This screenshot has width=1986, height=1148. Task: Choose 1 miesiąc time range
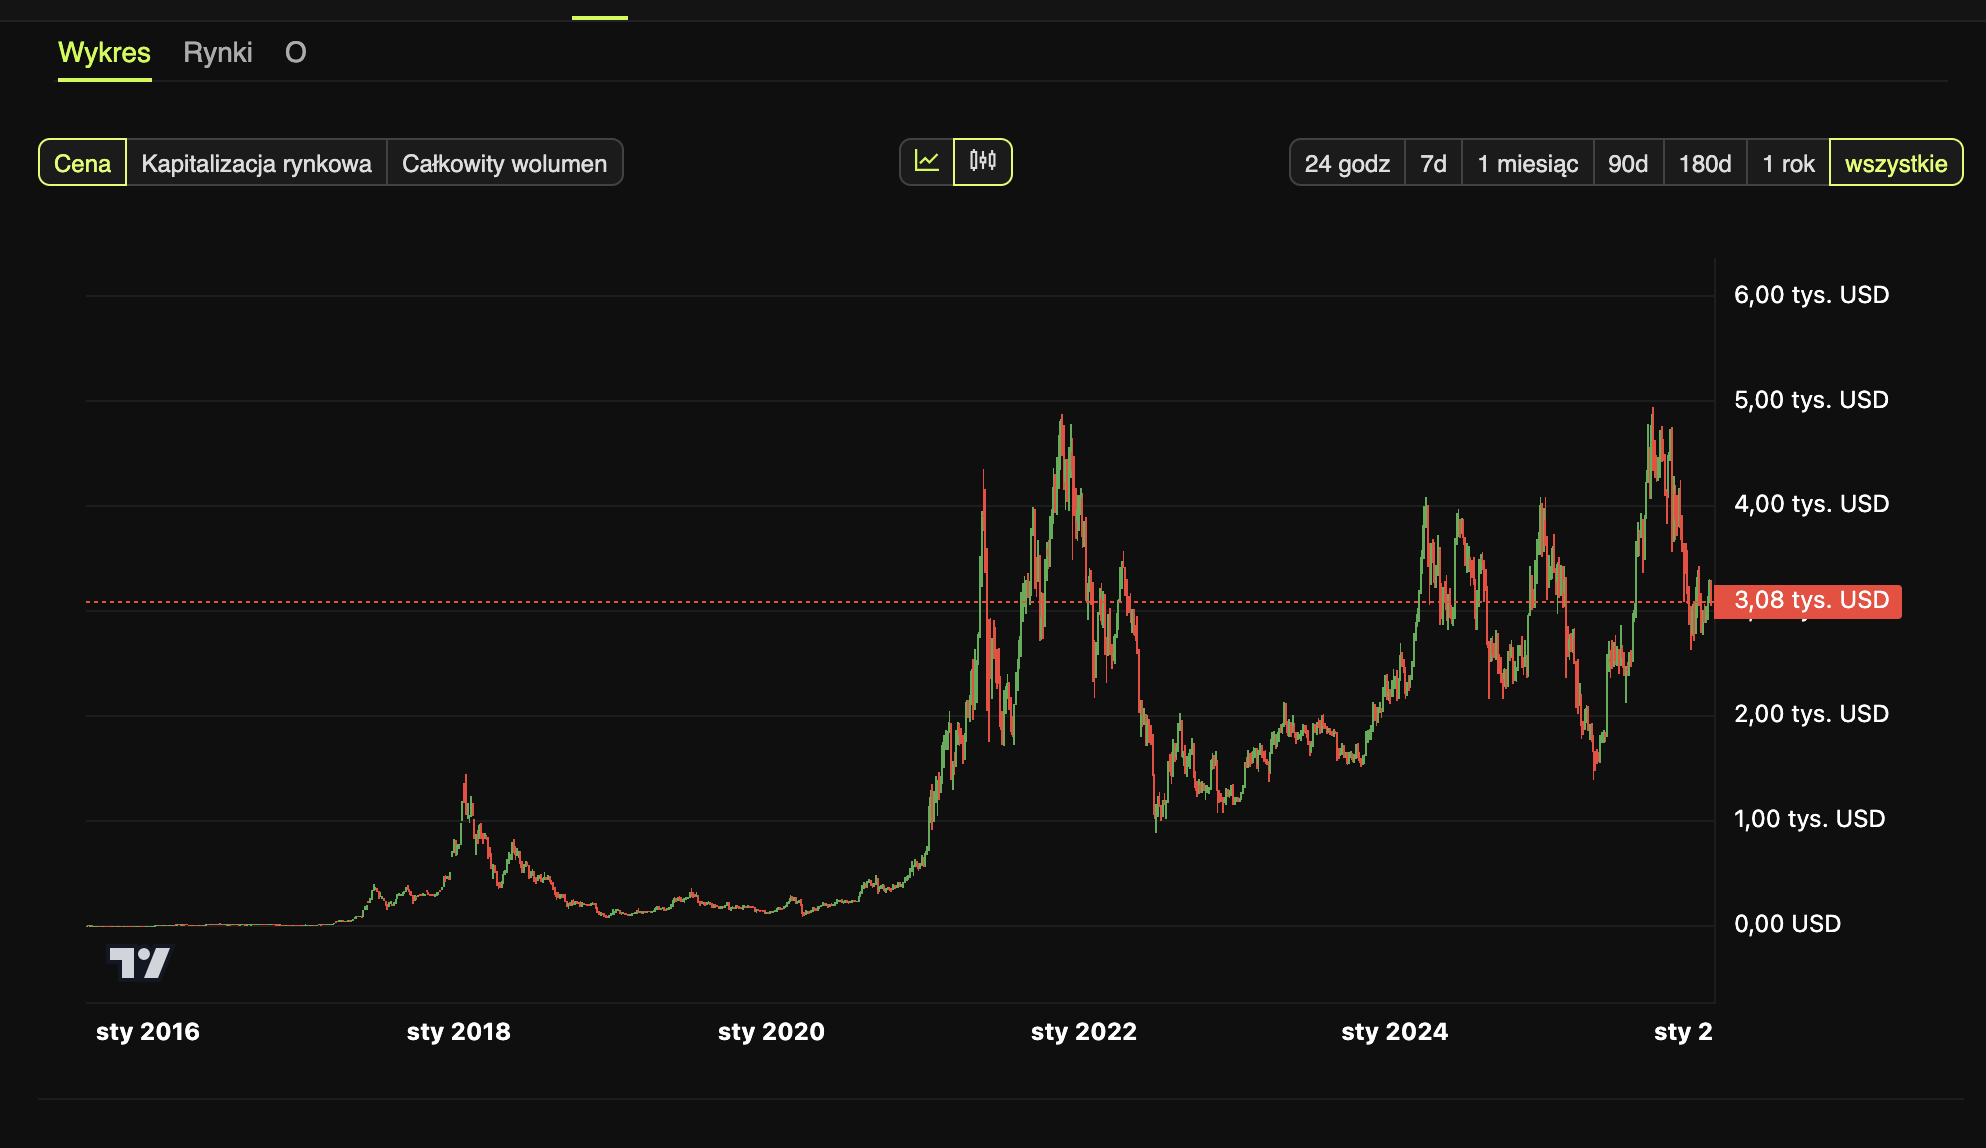[x=1527, y=163]
